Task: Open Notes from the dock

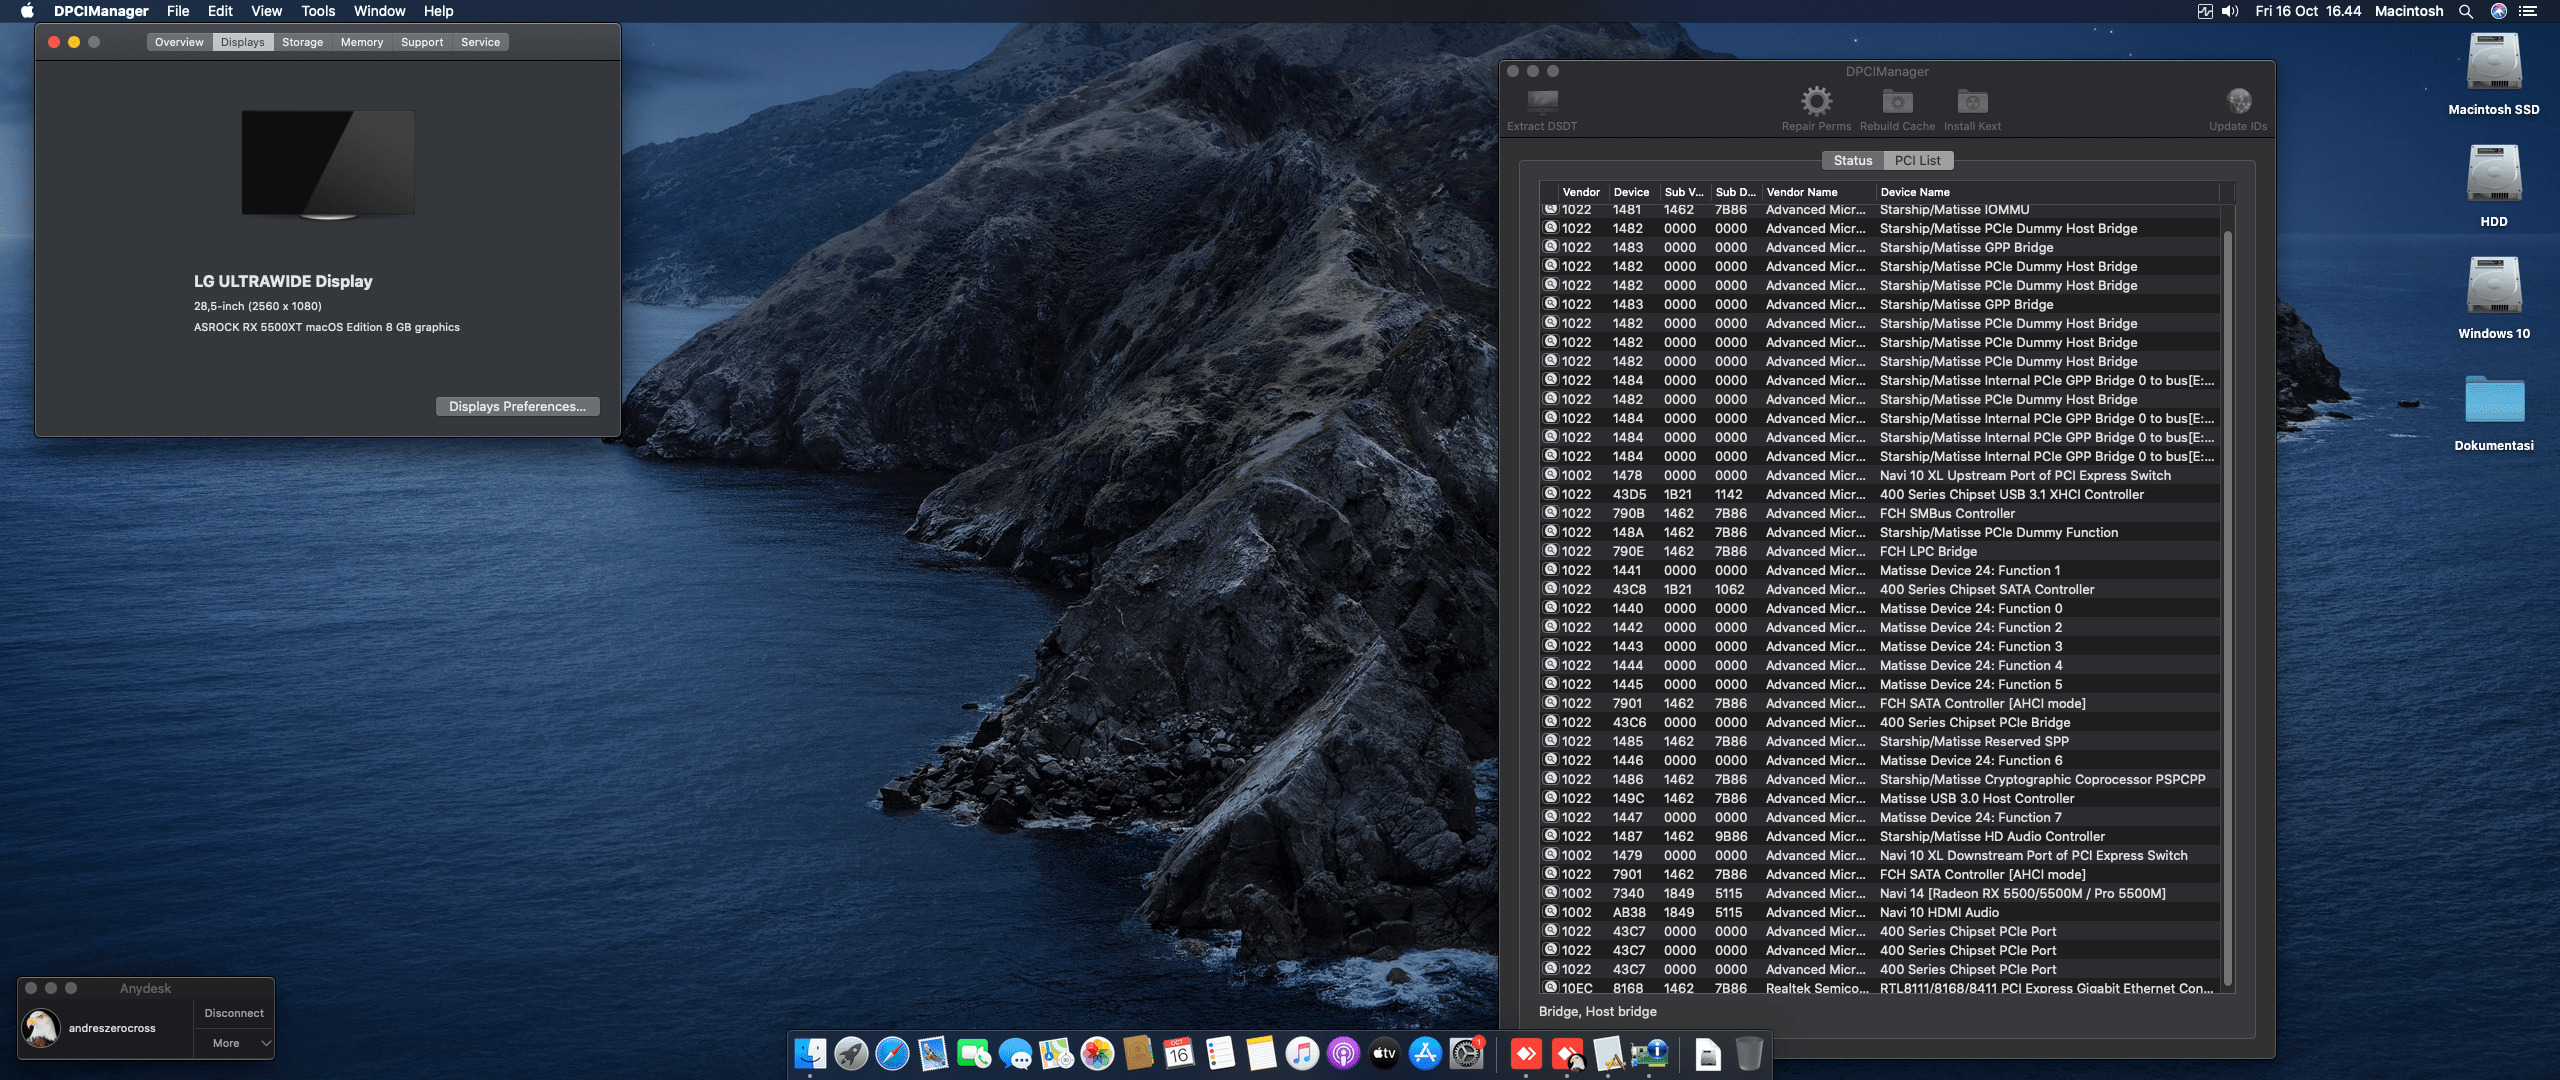Action: (x=1261, y=1053)
